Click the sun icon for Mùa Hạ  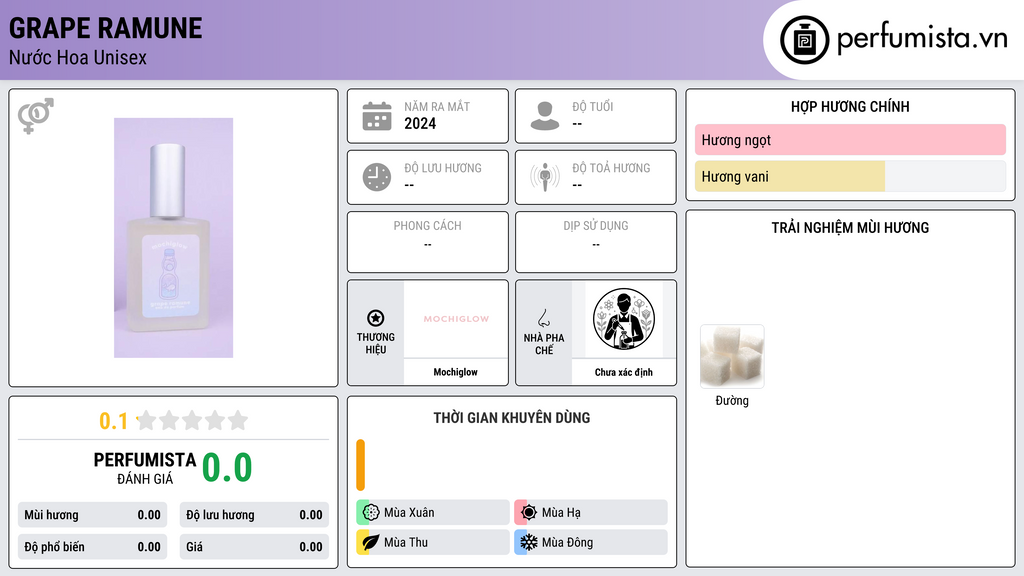pos(529,513)
